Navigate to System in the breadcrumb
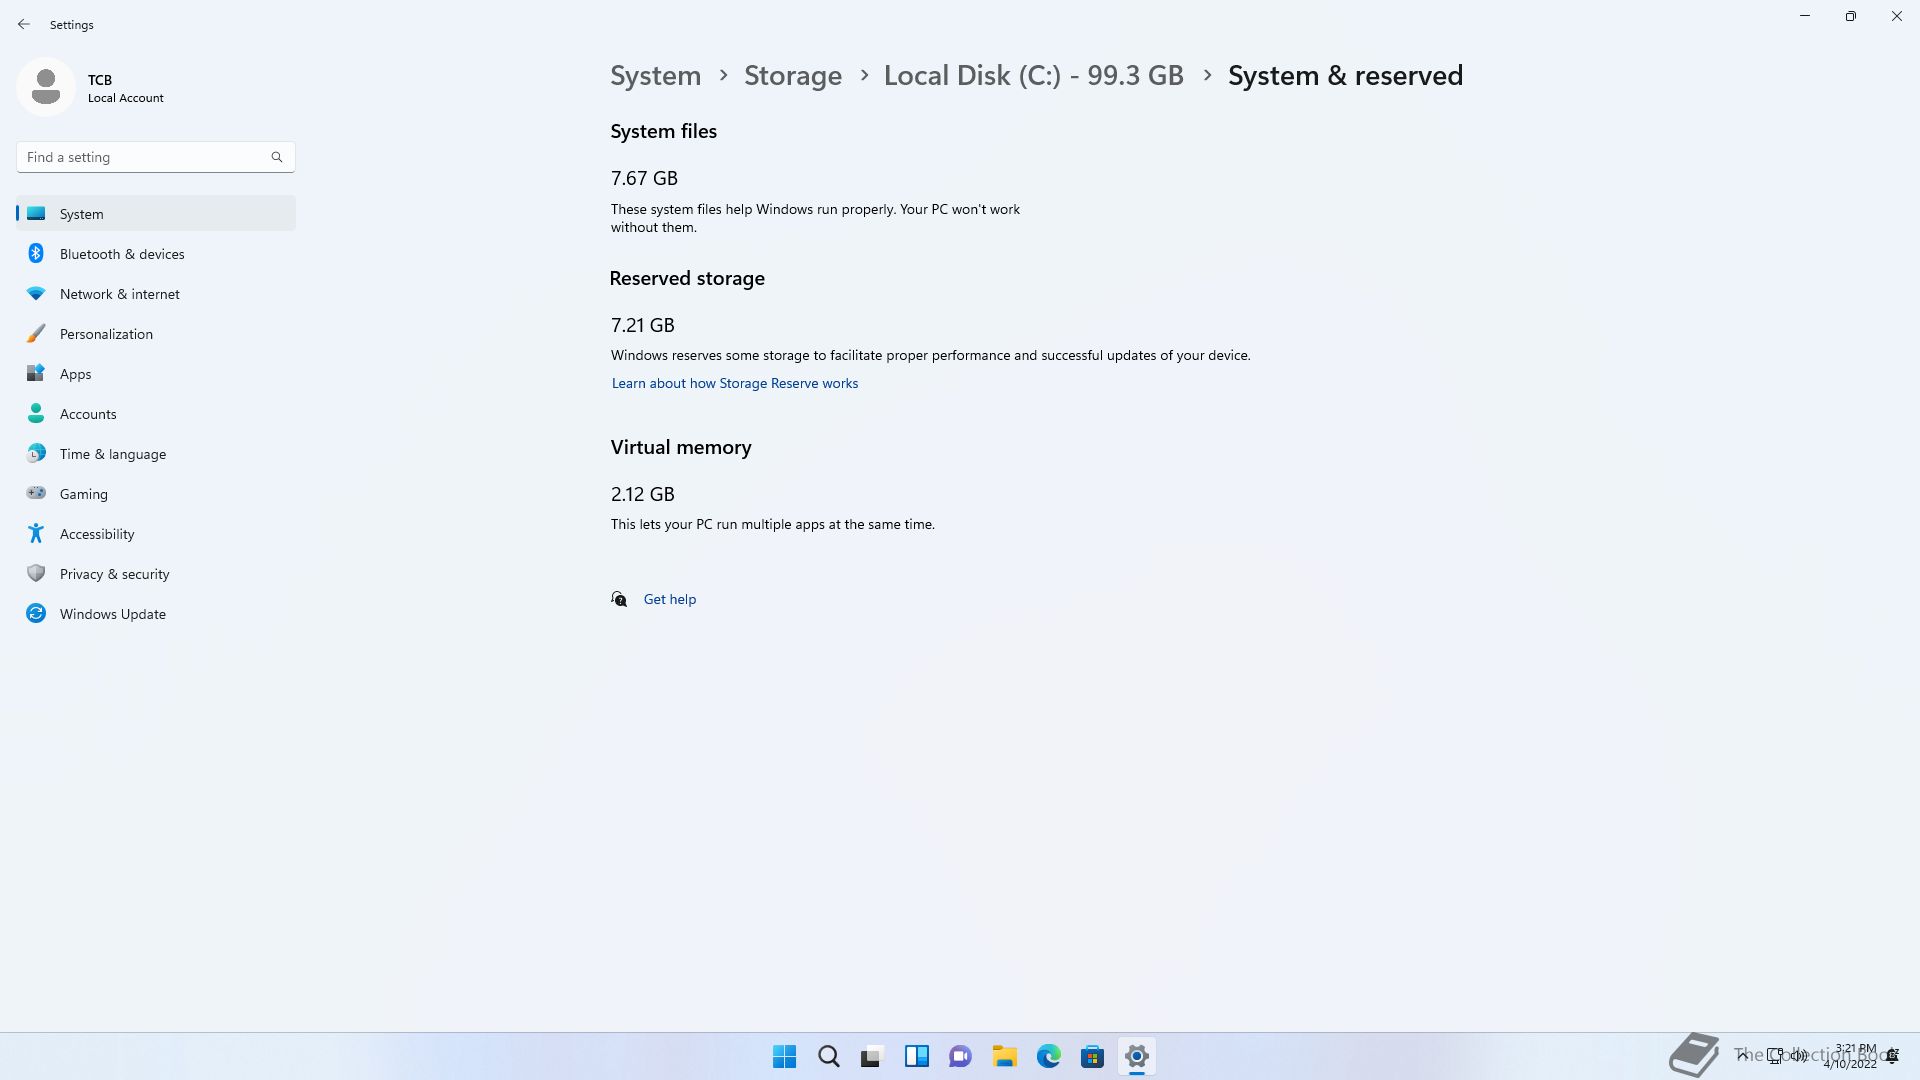The width and height of the screenshot is (1920, 1080). click(656, 76)
